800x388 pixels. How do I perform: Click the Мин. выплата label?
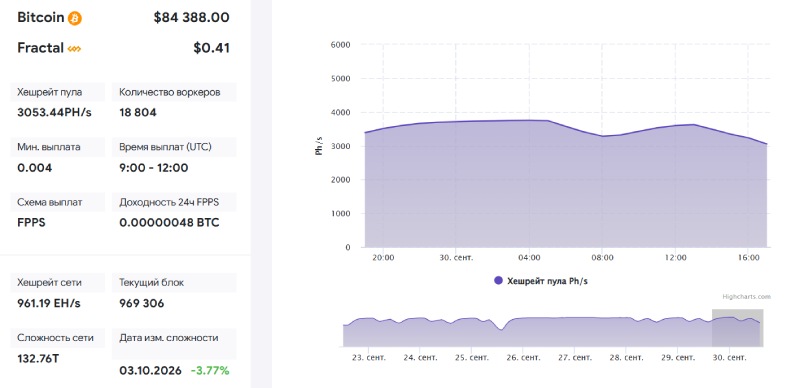point(49,147)
